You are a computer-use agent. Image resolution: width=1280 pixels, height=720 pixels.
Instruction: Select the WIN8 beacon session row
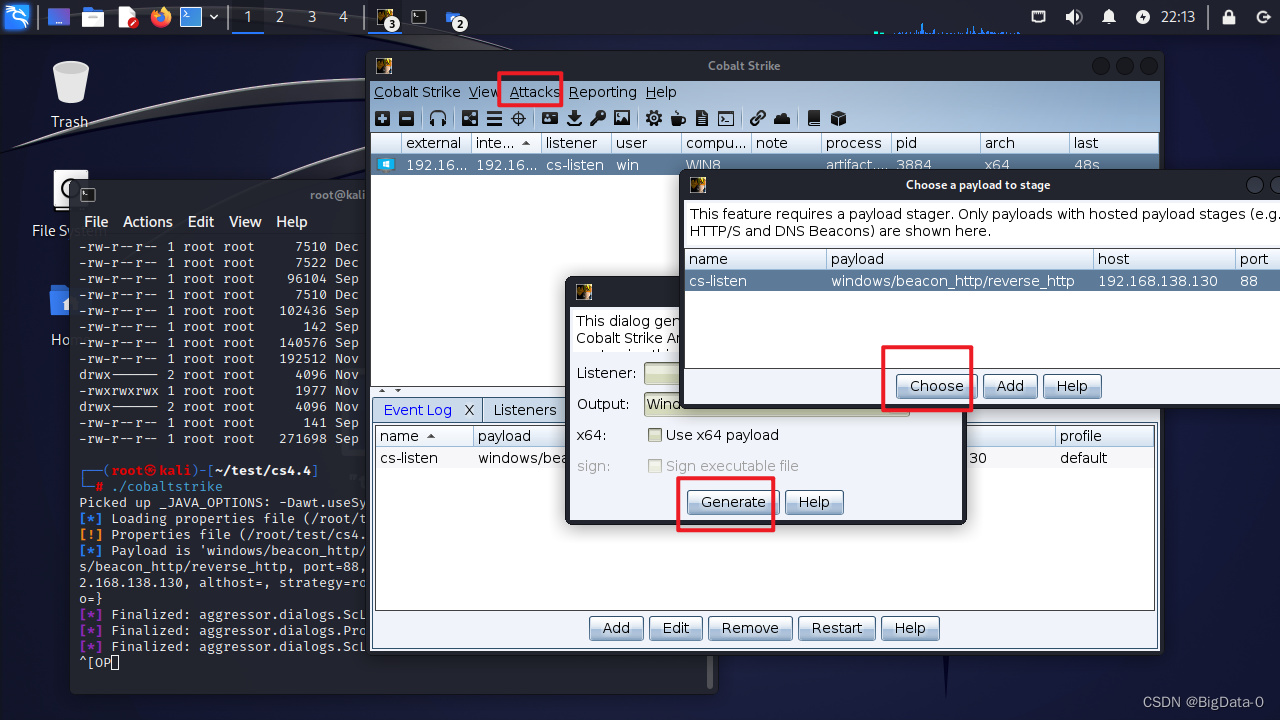click(764, 165)
